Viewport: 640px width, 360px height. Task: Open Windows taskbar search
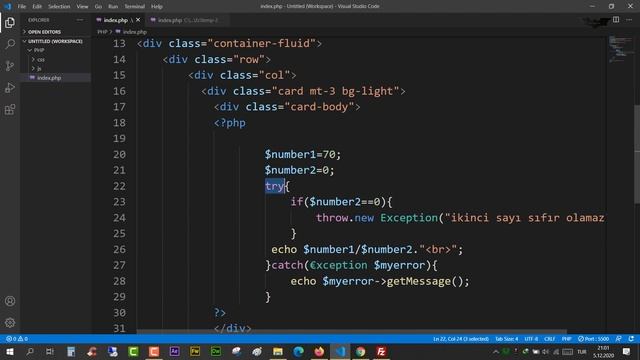tap(30, 351)
